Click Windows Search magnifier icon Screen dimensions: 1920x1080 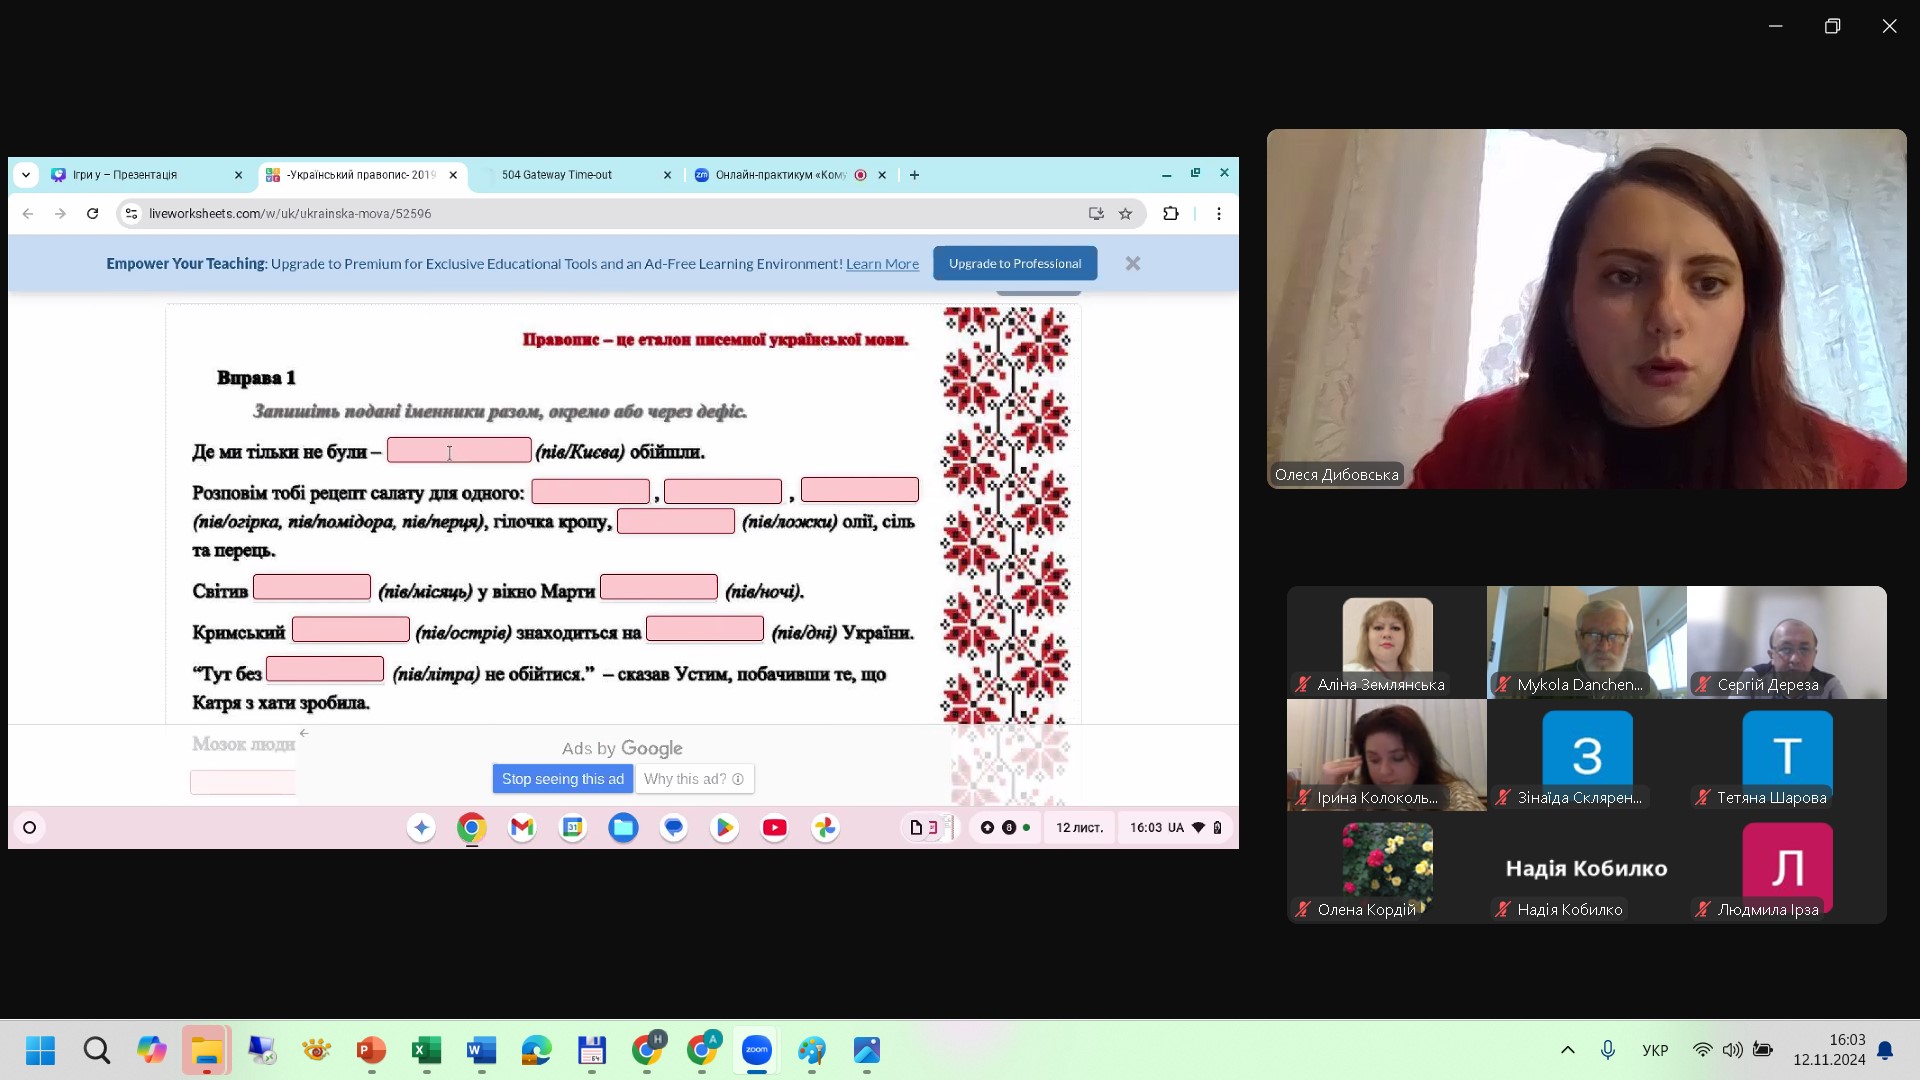(x=97, y=1050)
